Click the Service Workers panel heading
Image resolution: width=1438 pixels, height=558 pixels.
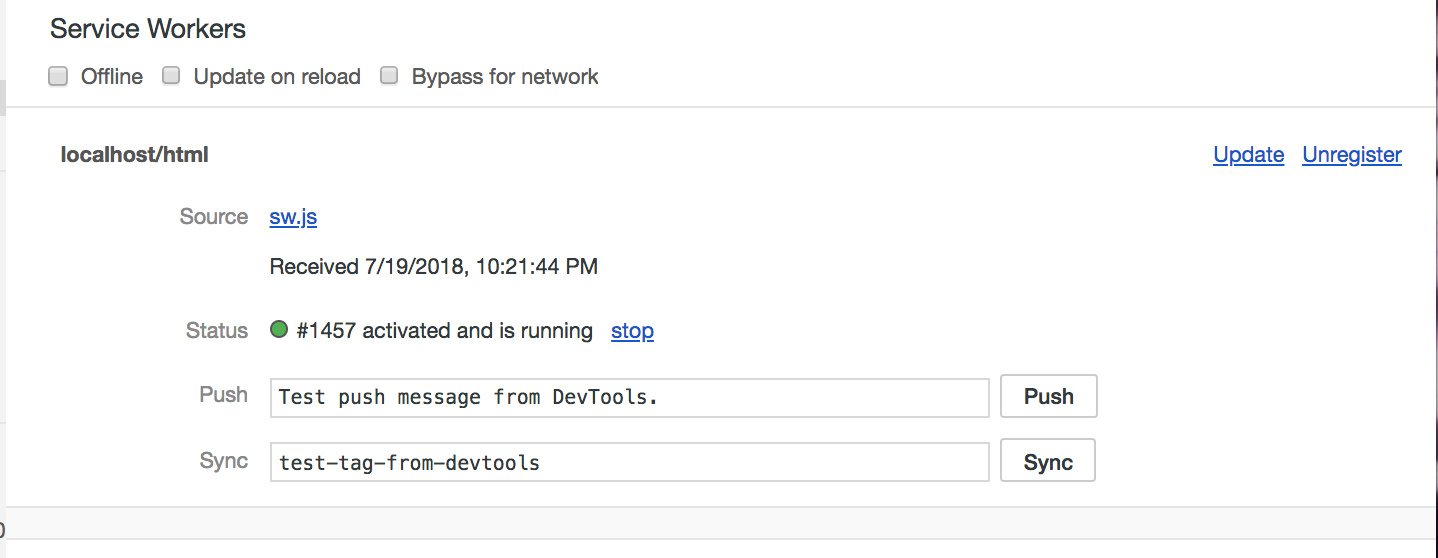click(148, 29)
